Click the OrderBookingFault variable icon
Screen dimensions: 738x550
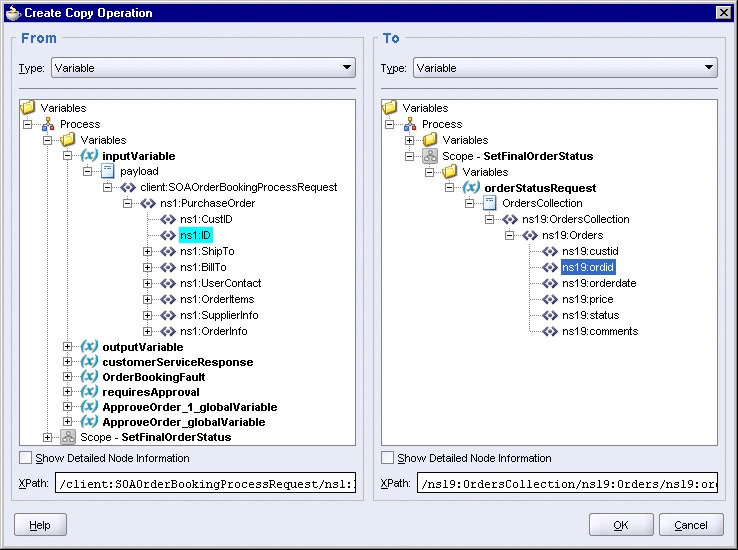coord(89,377)
